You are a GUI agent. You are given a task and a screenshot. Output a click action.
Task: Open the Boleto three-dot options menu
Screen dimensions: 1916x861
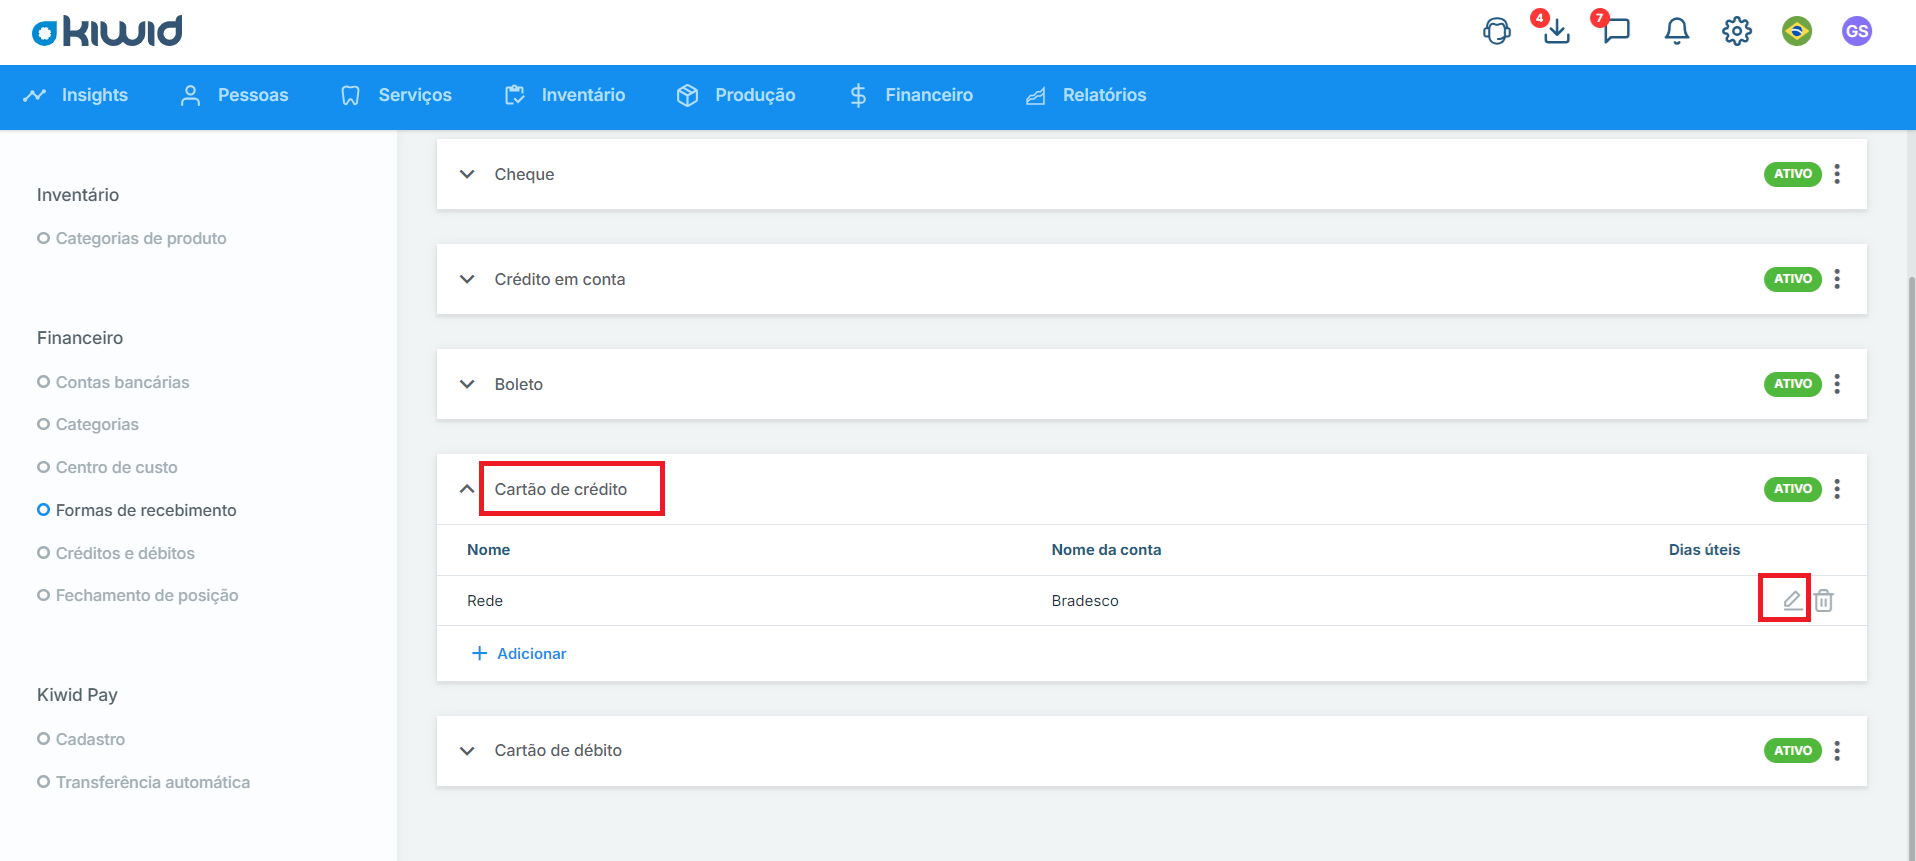(x=1837, y=384)
